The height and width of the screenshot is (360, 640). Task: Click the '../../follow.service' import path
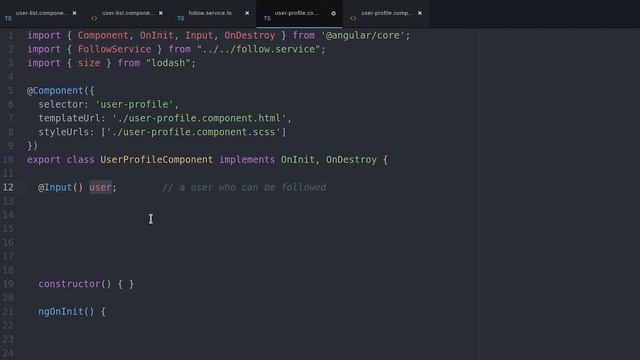[259, 49]
